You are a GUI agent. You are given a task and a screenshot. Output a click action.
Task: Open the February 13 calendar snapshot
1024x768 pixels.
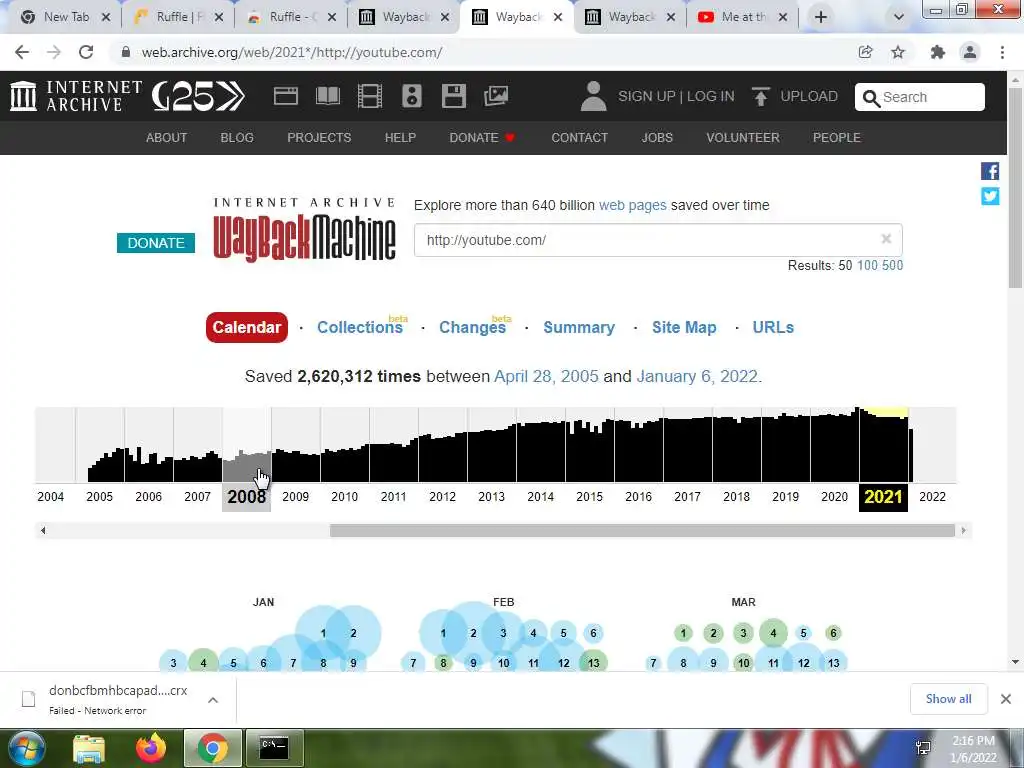pyautogui.click(x=593, y=663)
